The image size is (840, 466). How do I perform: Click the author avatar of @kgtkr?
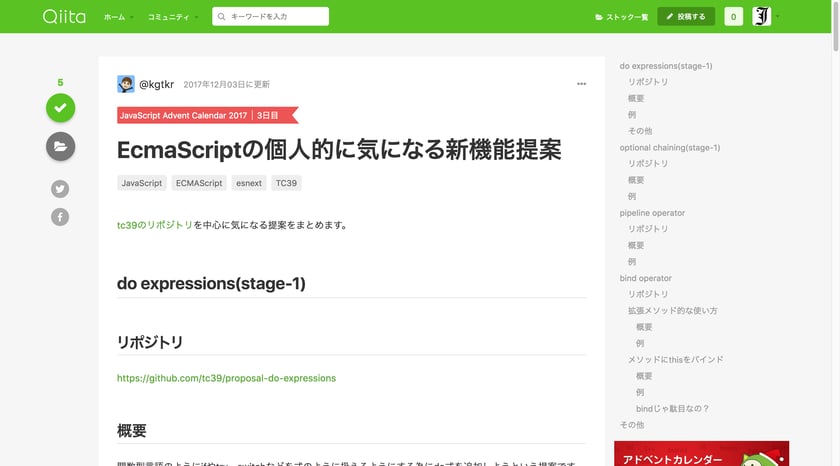126,84
